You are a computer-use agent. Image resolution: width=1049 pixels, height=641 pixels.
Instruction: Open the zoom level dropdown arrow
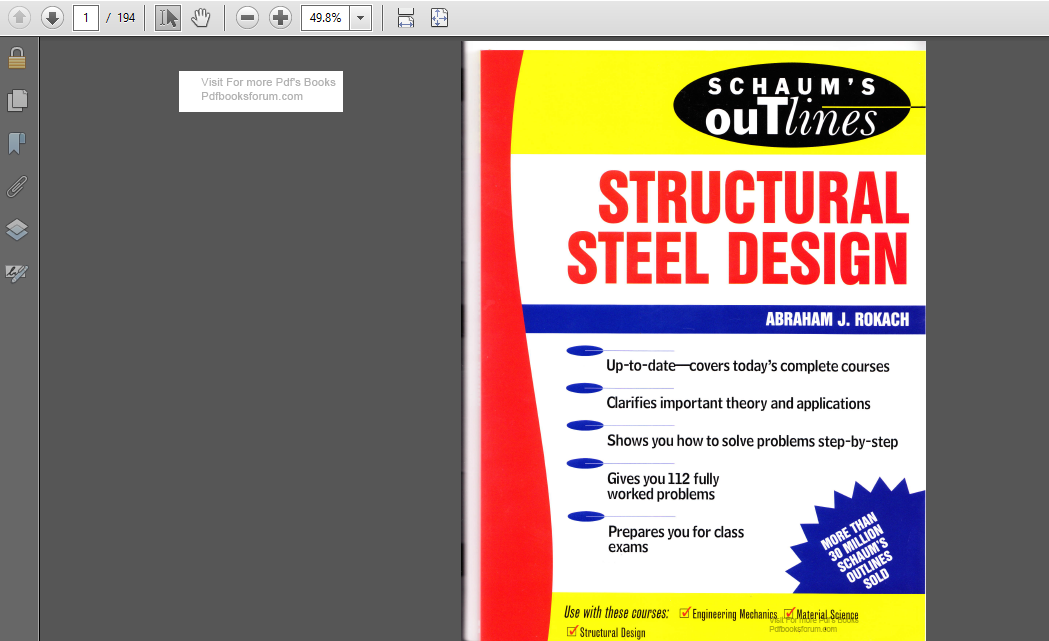tap(361, 17)
